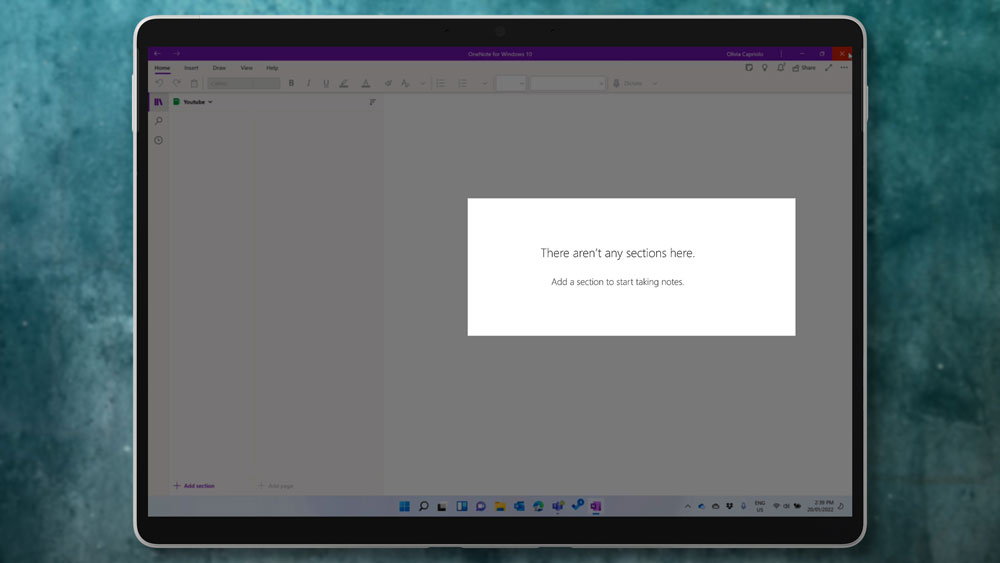Toggle underline formatting
This screenshot has height=563, width=1000.
(325, 84)
